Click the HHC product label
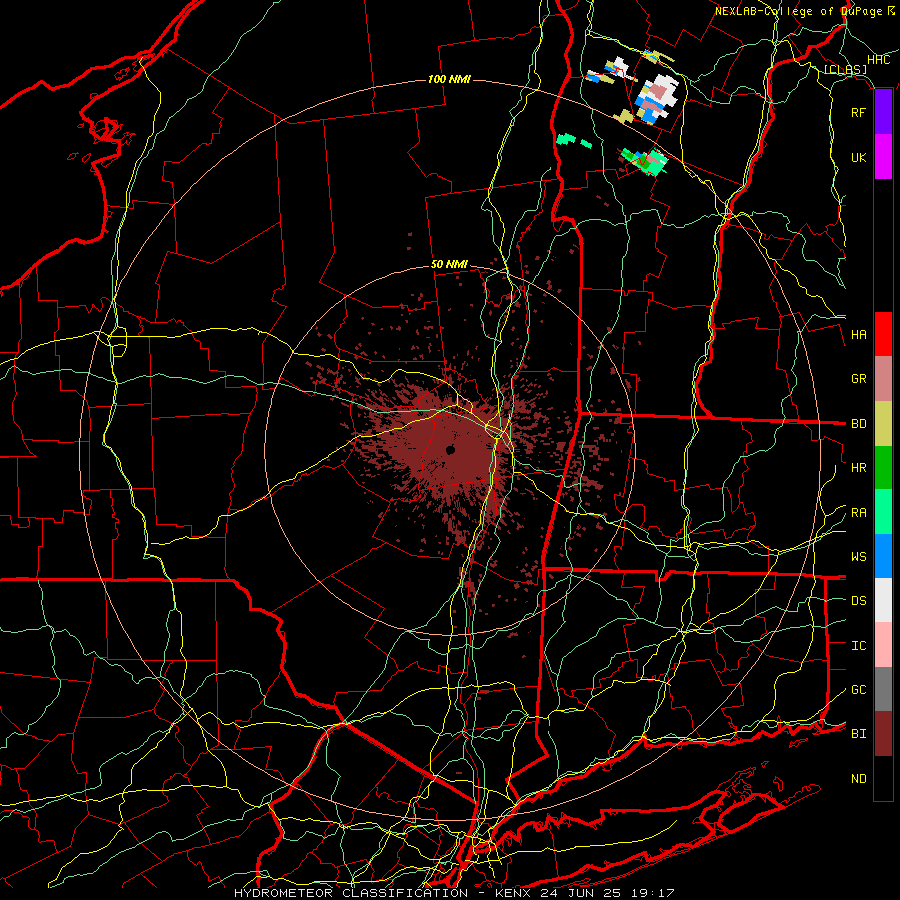Image resolution: width=900 pixels, height=900 pixels. pos(878,60)
